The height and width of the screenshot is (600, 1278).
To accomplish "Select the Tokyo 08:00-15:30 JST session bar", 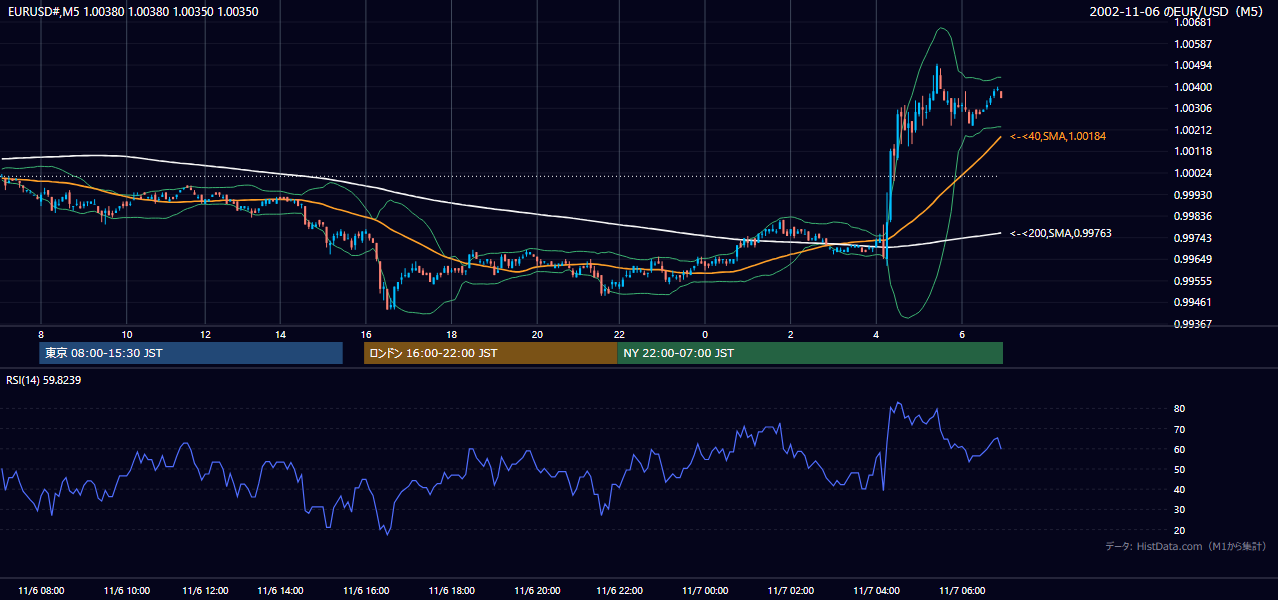I will [191, 353].
